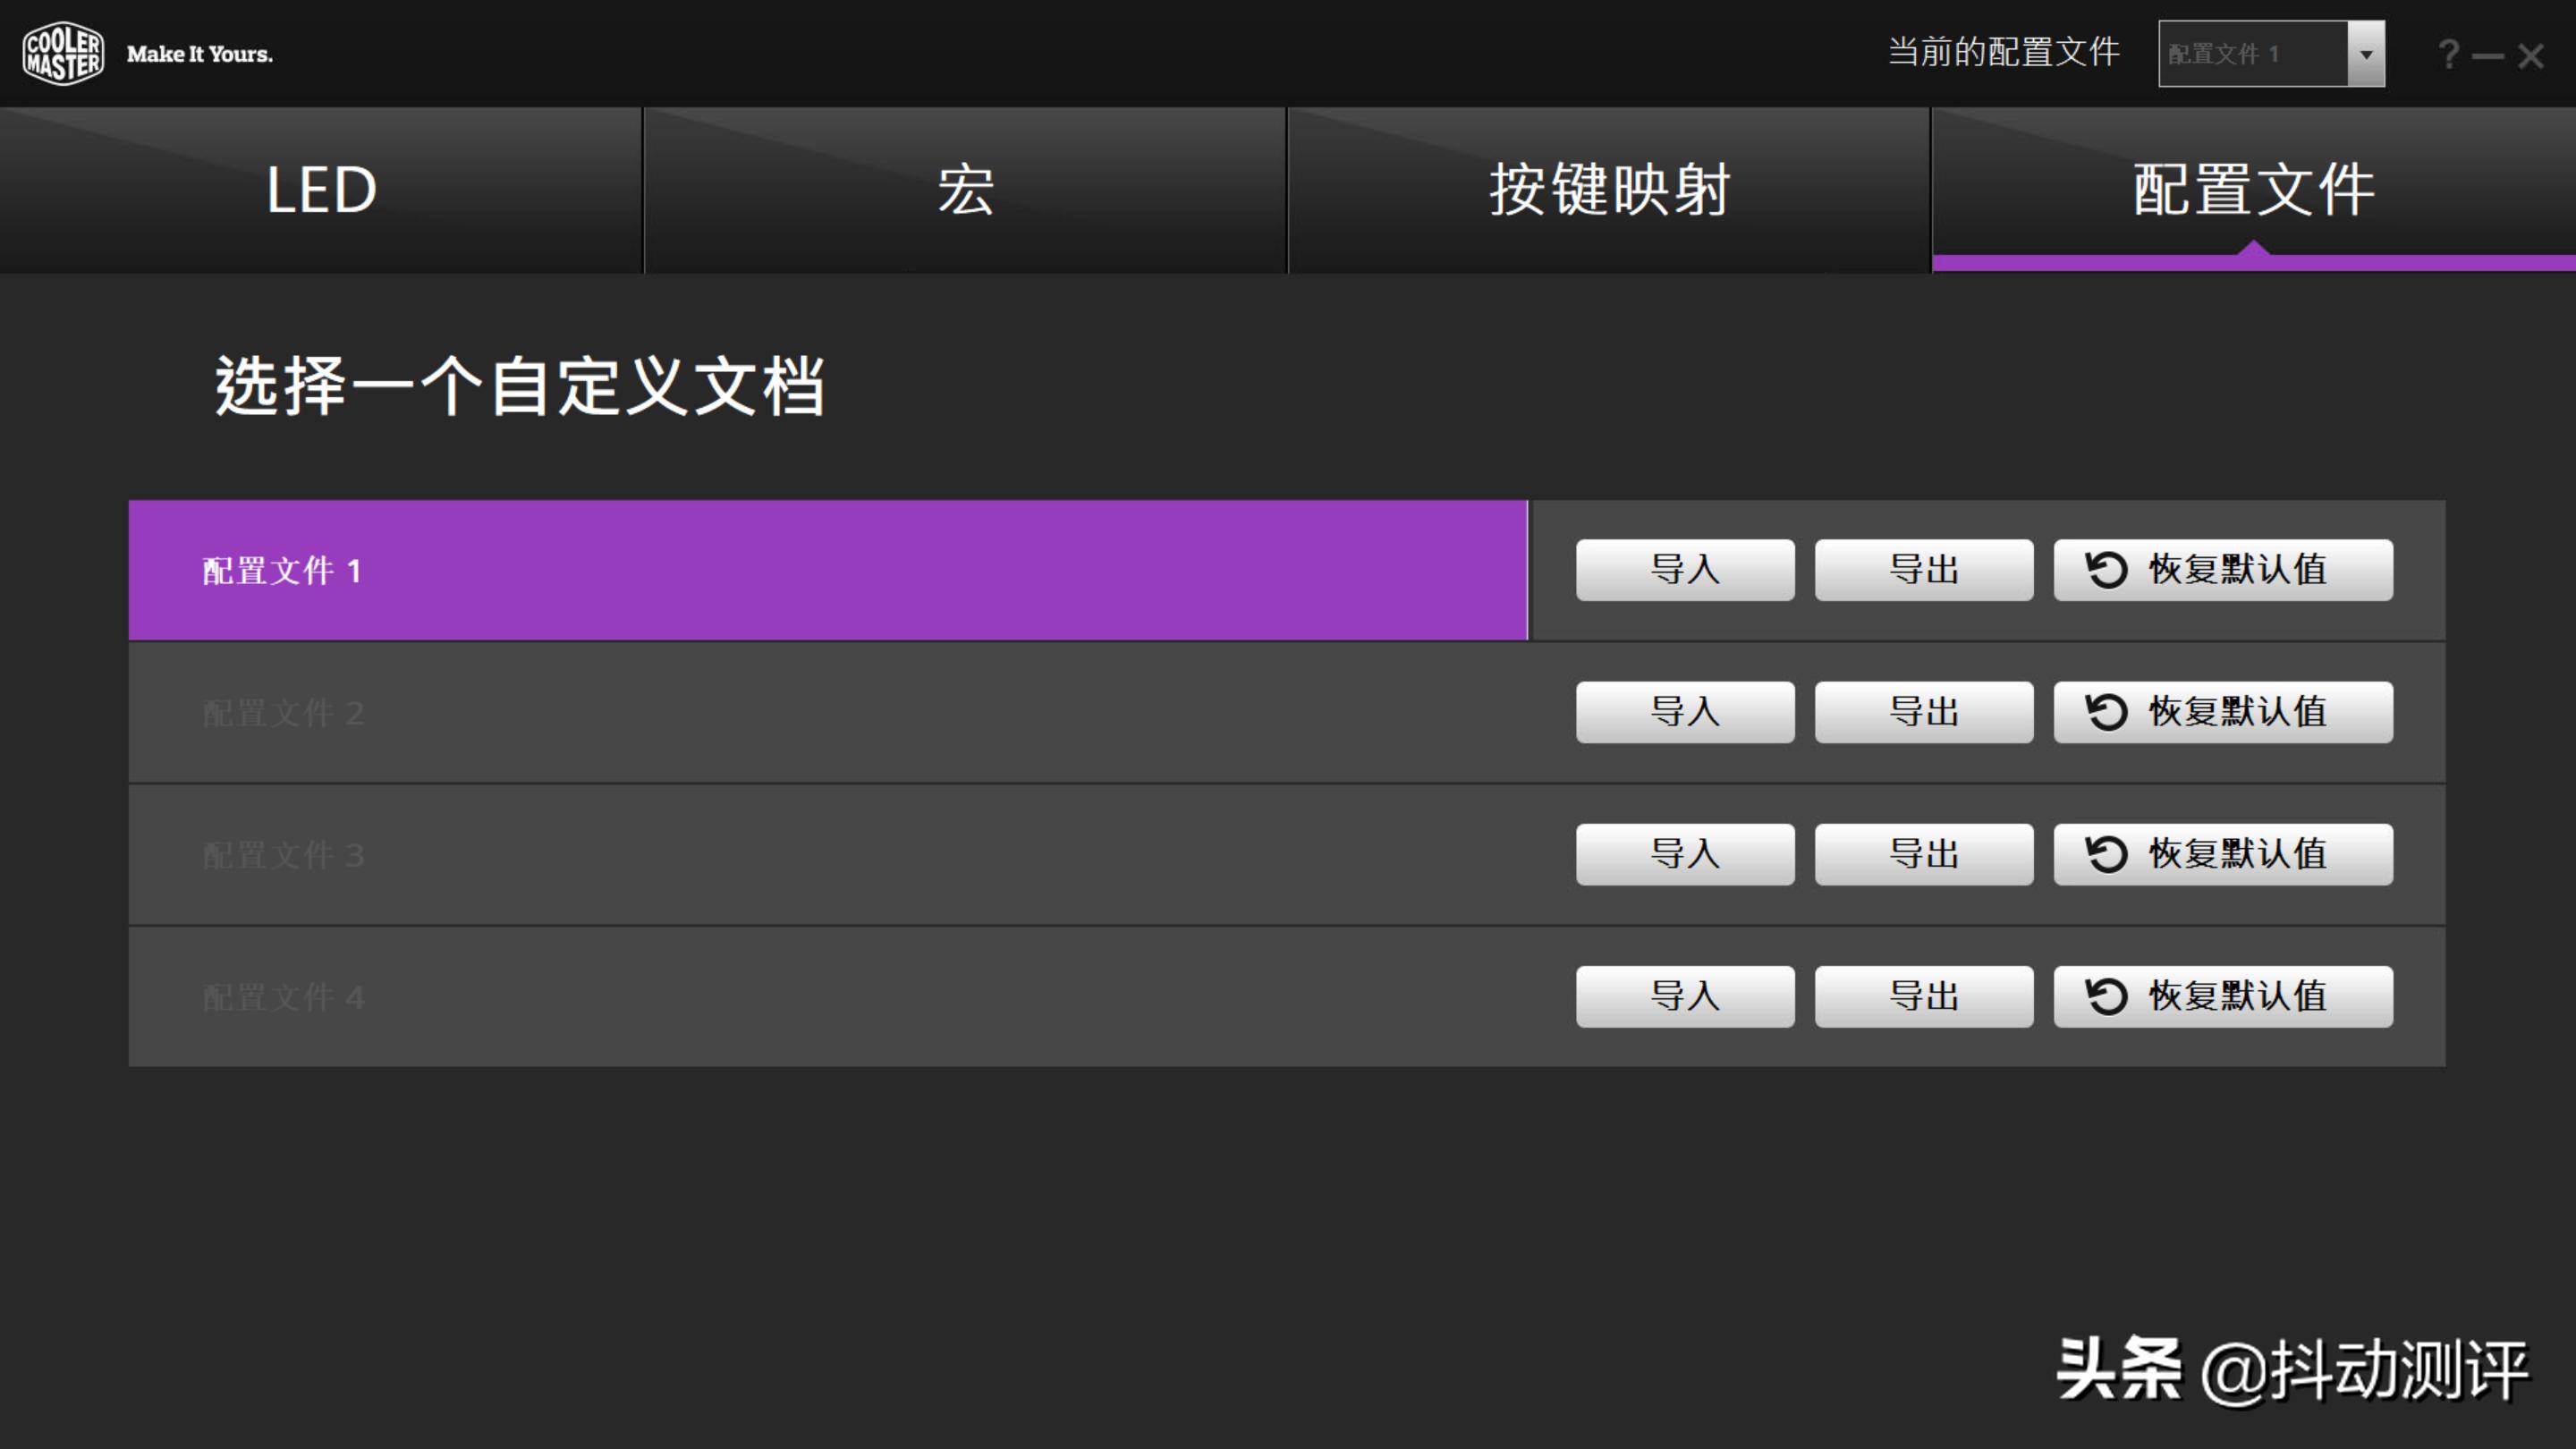
Task: Click 导入 for 配置文件 1
Action: 1685,570
